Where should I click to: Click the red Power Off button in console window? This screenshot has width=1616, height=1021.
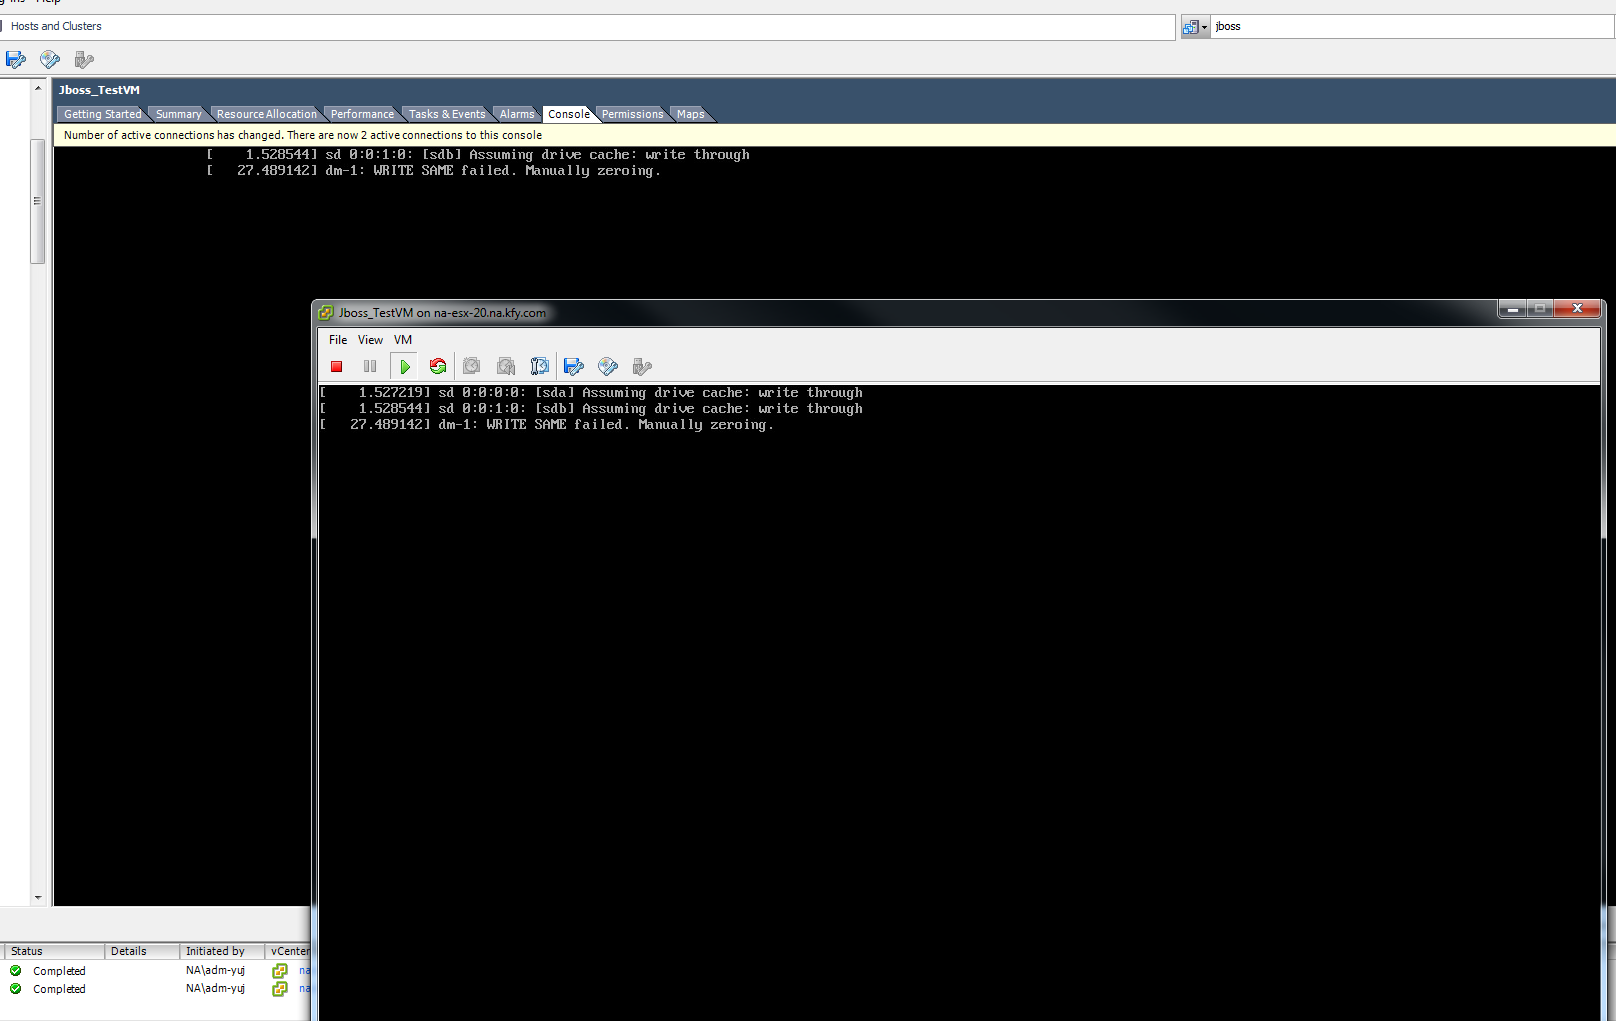click(337, 367)
